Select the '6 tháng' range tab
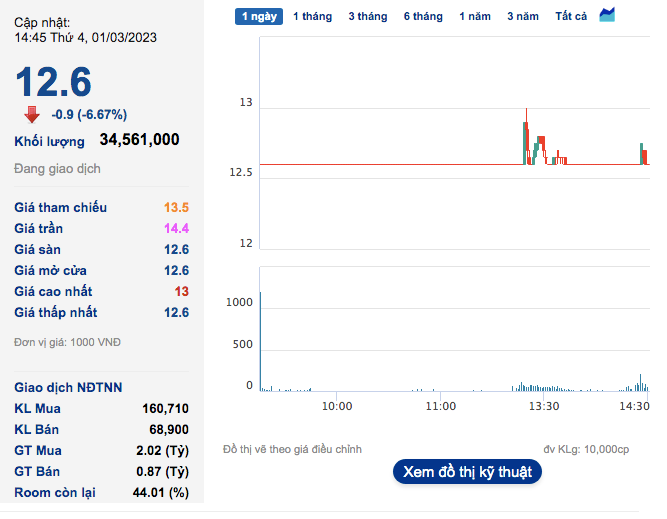The width and height of the screenshot is (667, 519). pyautogui.click(x=423, y=16)
